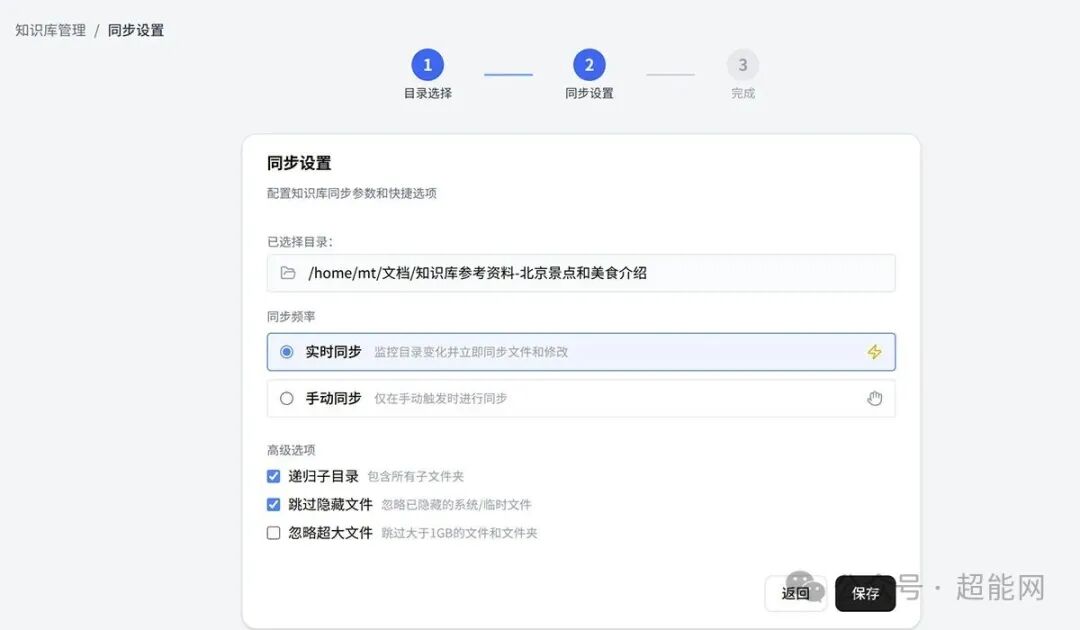
Task: Open 知识库管理 from the breadcrumb
Action: [49, 30]
